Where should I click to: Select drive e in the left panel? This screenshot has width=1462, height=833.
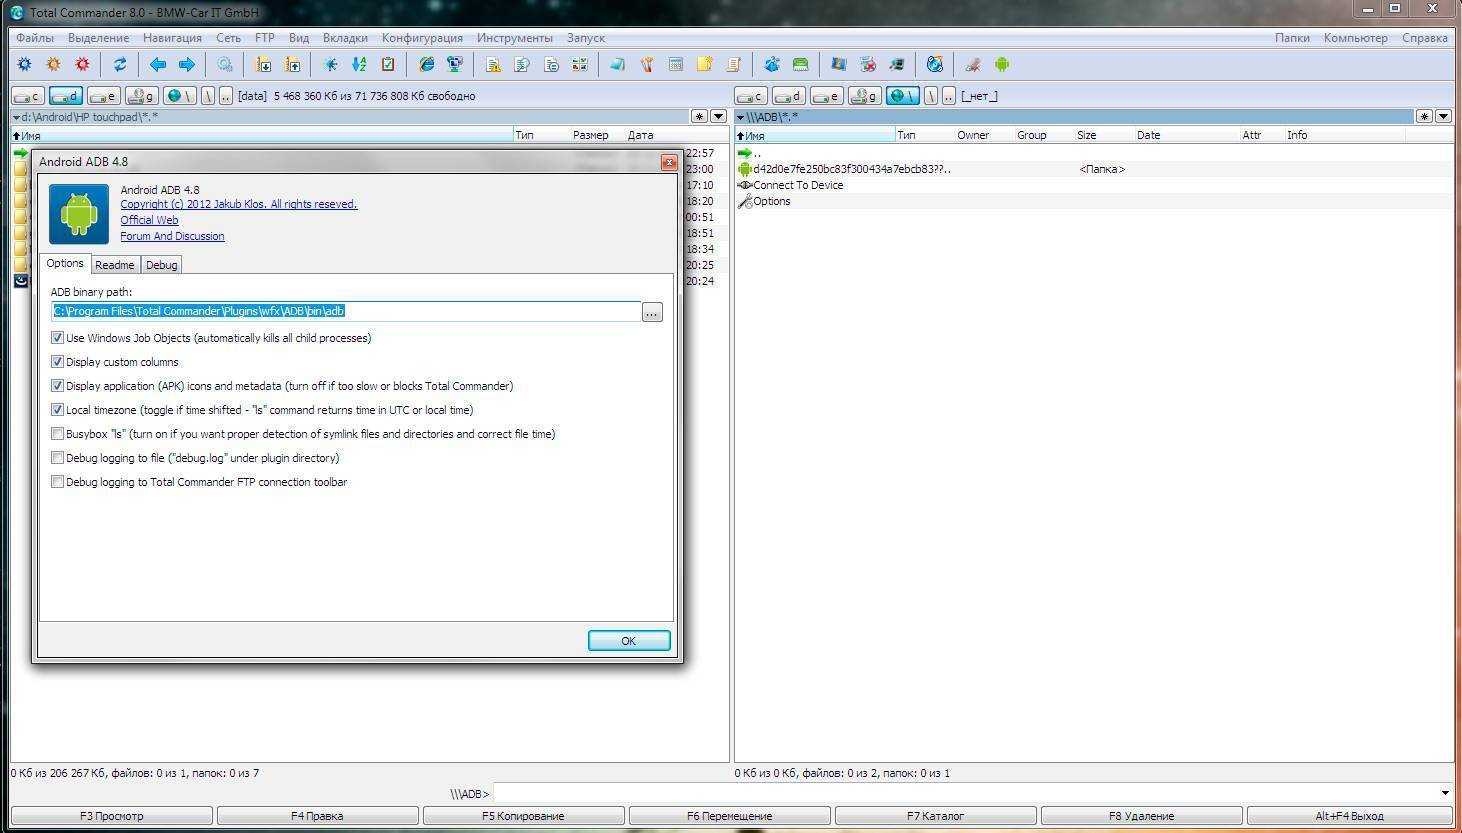[104, 96]
